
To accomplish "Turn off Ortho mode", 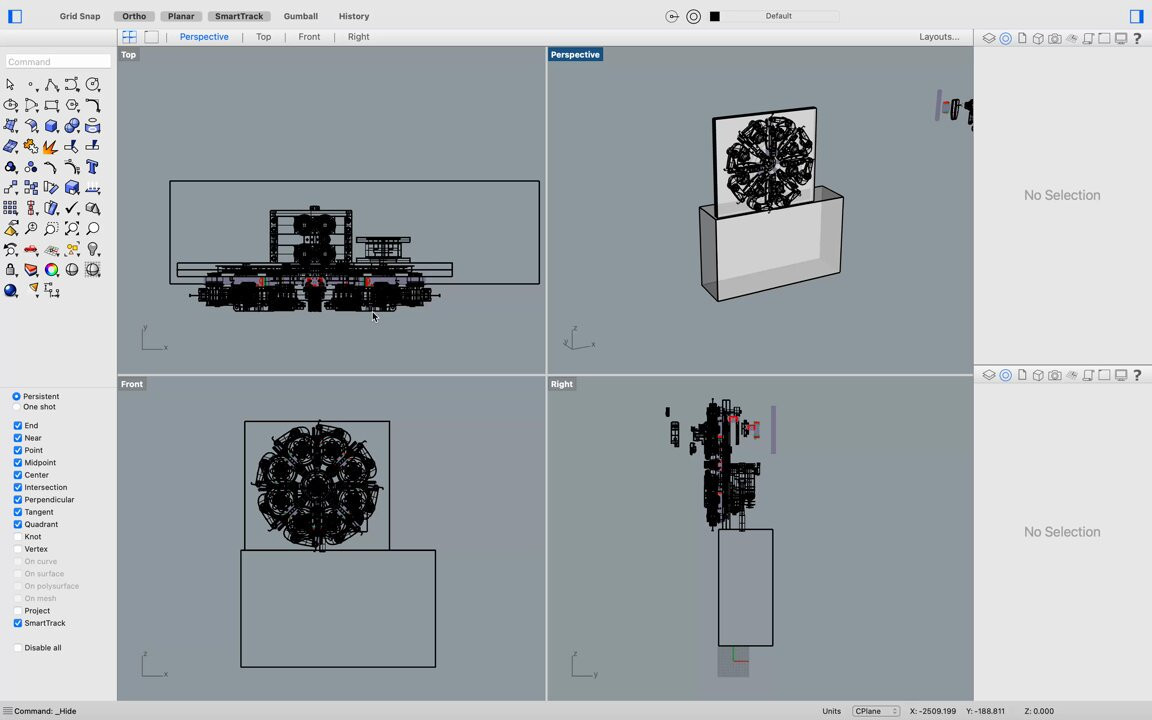I will (134, 16).
